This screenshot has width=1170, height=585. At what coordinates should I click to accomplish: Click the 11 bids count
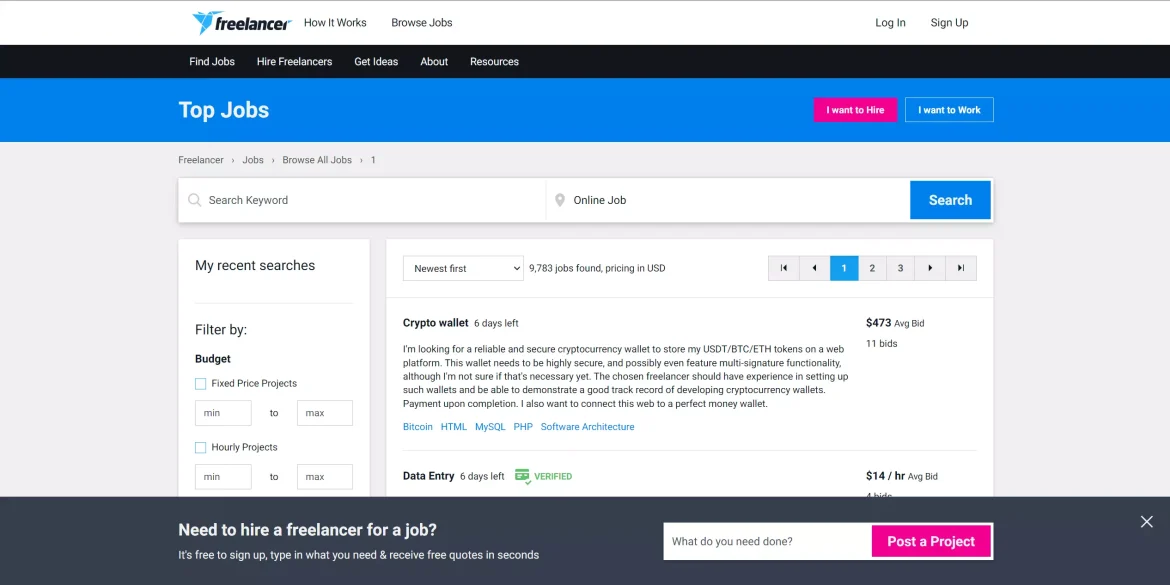pos(881,344)
